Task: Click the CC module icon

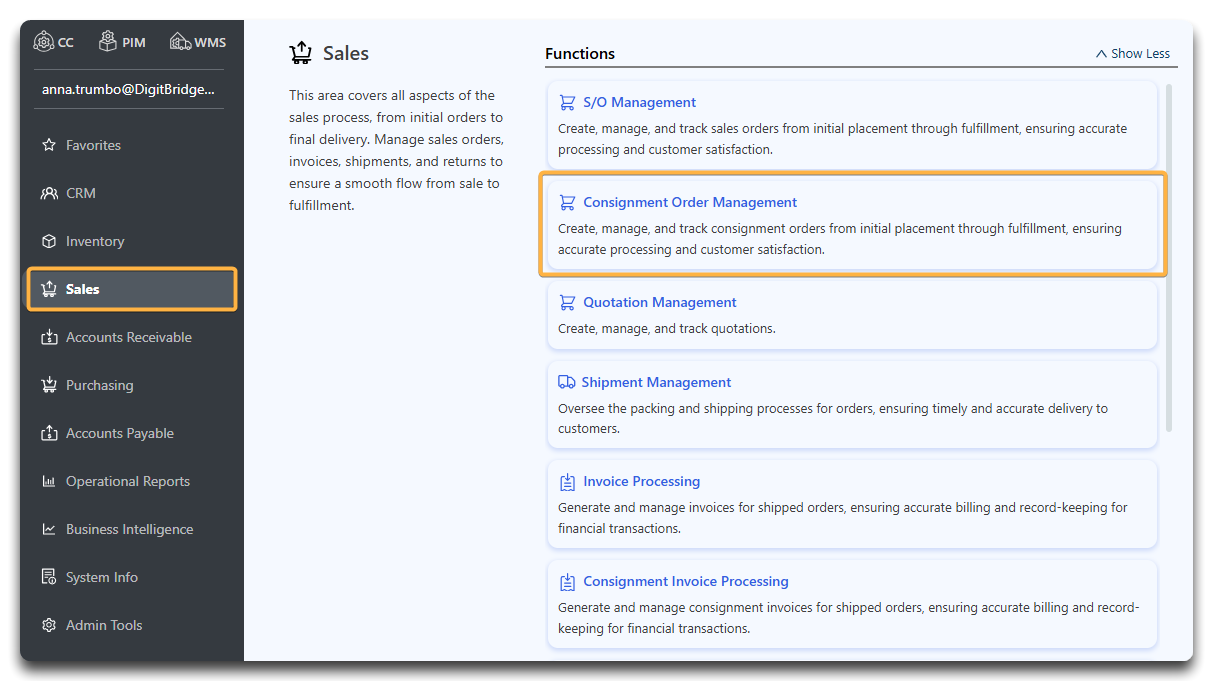Action: coord(43,42)
